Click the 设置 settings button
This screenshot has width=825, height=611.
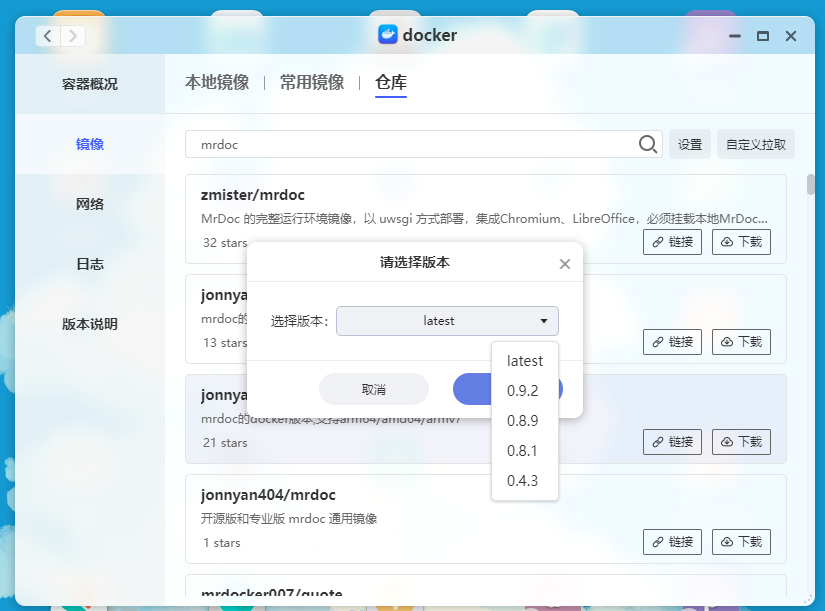689,144
